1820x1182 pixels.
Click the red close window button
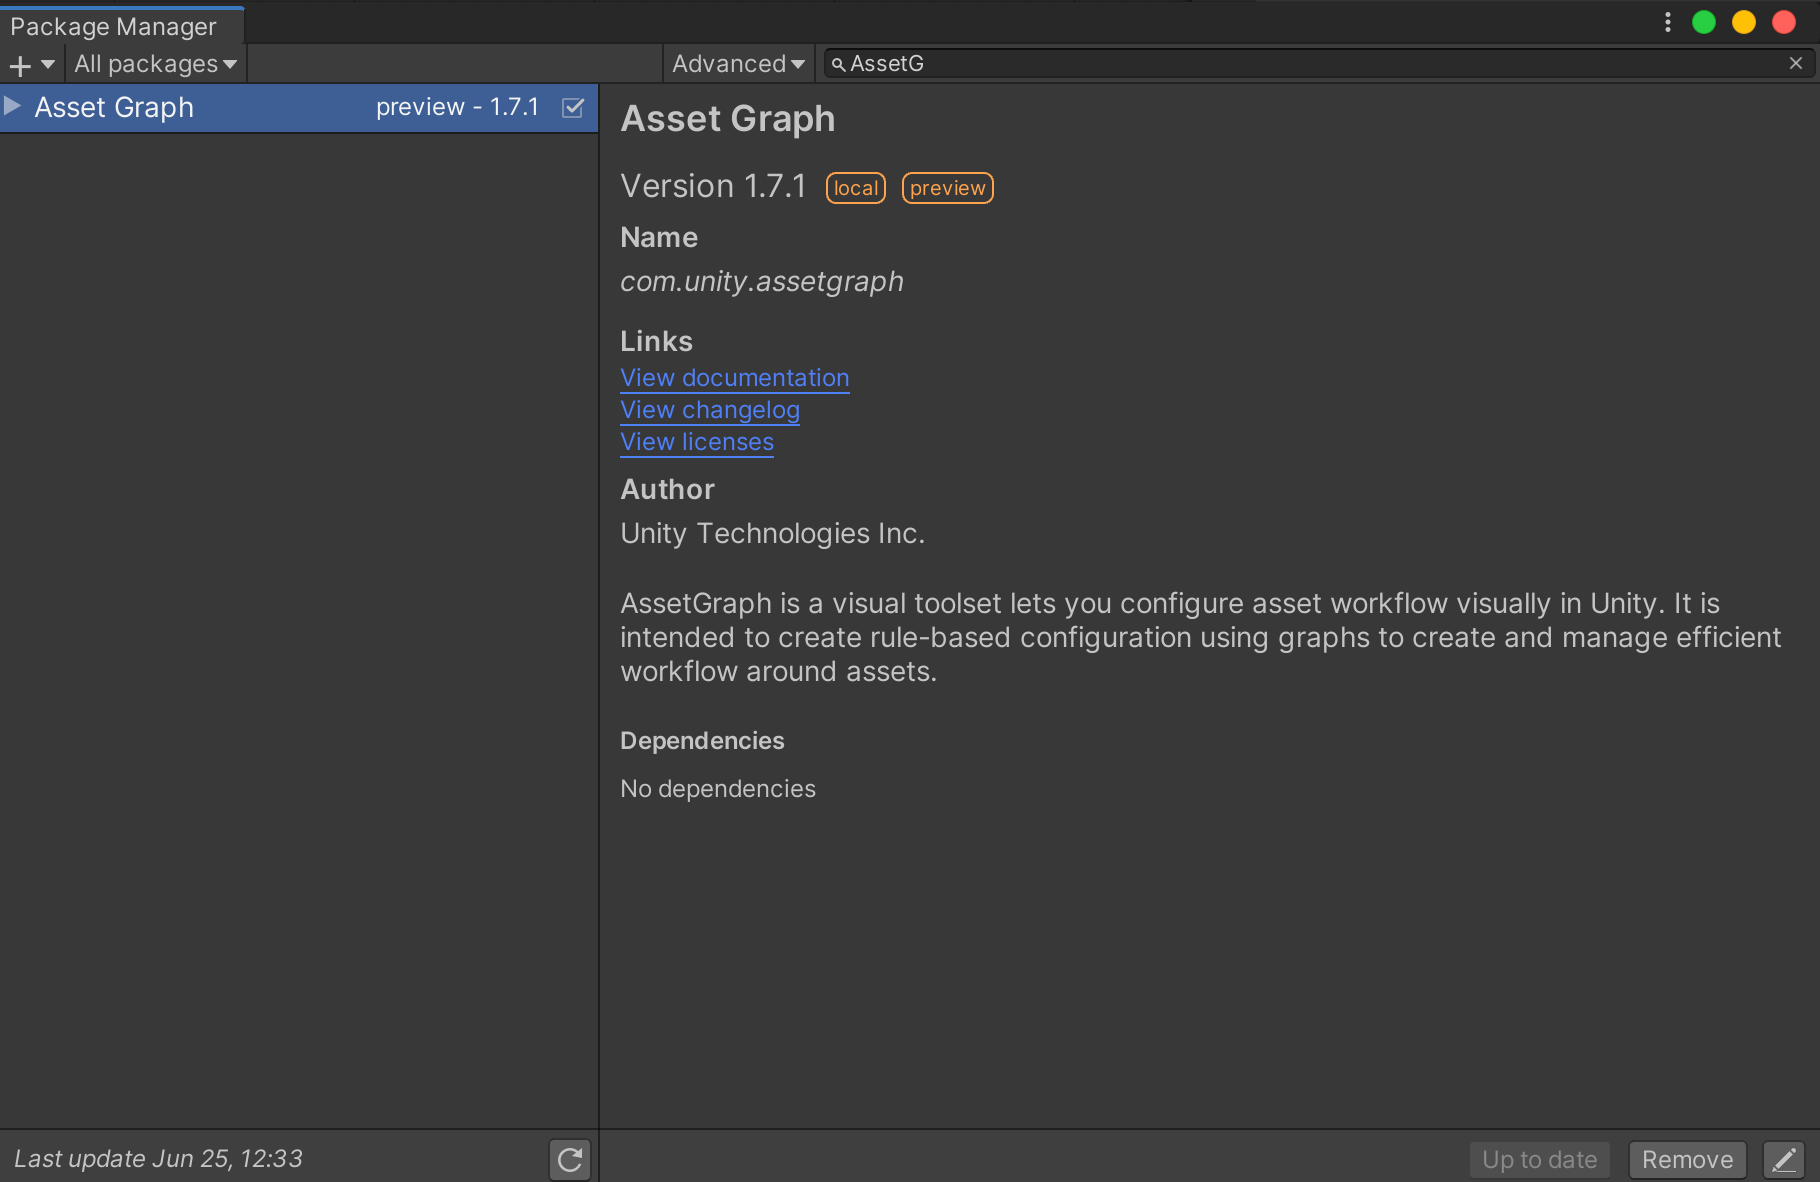pyautogui.click(x=1784, y=22)
